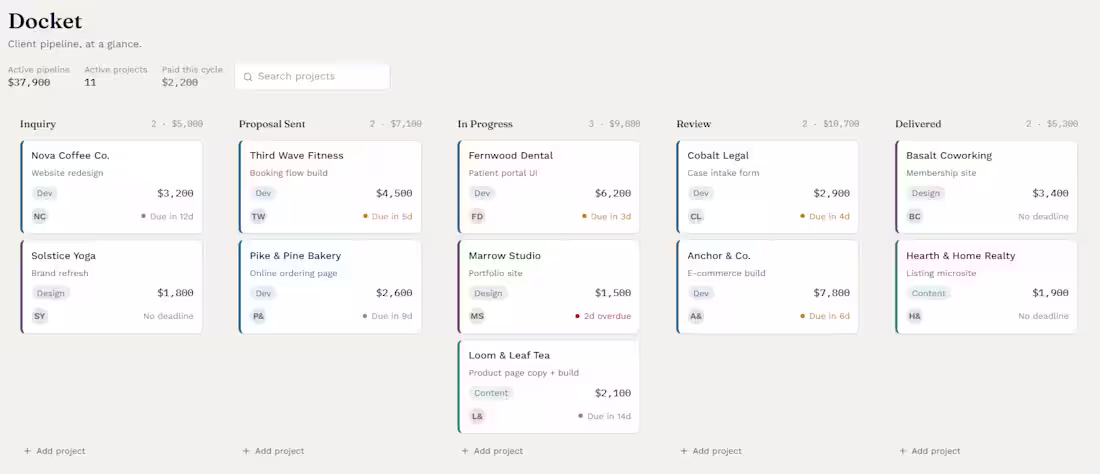Click the Dev tag on Nova Coffee Co.

44,193
